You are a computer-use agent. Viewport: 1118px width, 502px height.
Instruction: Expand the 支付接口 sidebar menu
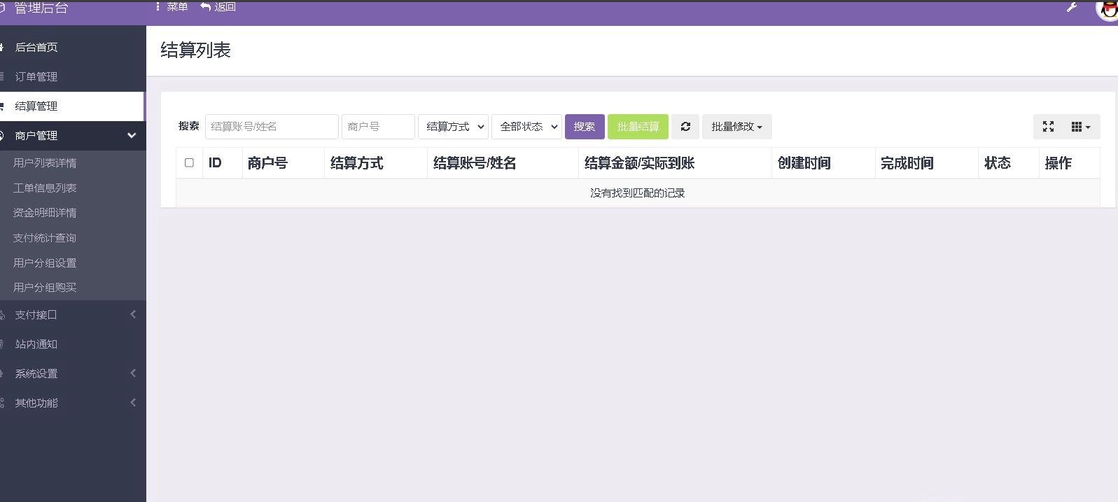pyautogui.click(x=73, y=314)
